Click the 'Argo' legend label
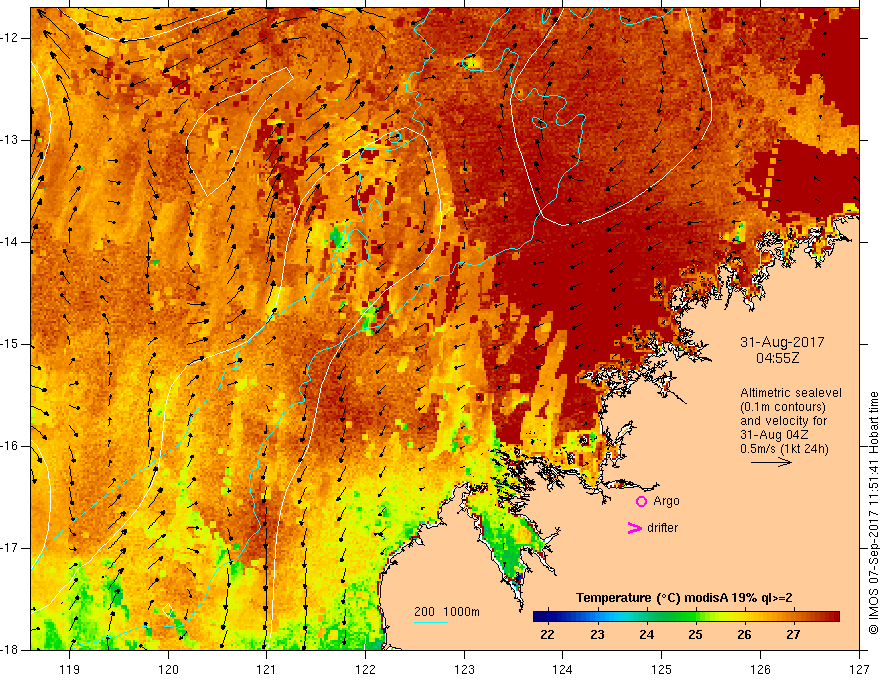 tap(666, 502)
